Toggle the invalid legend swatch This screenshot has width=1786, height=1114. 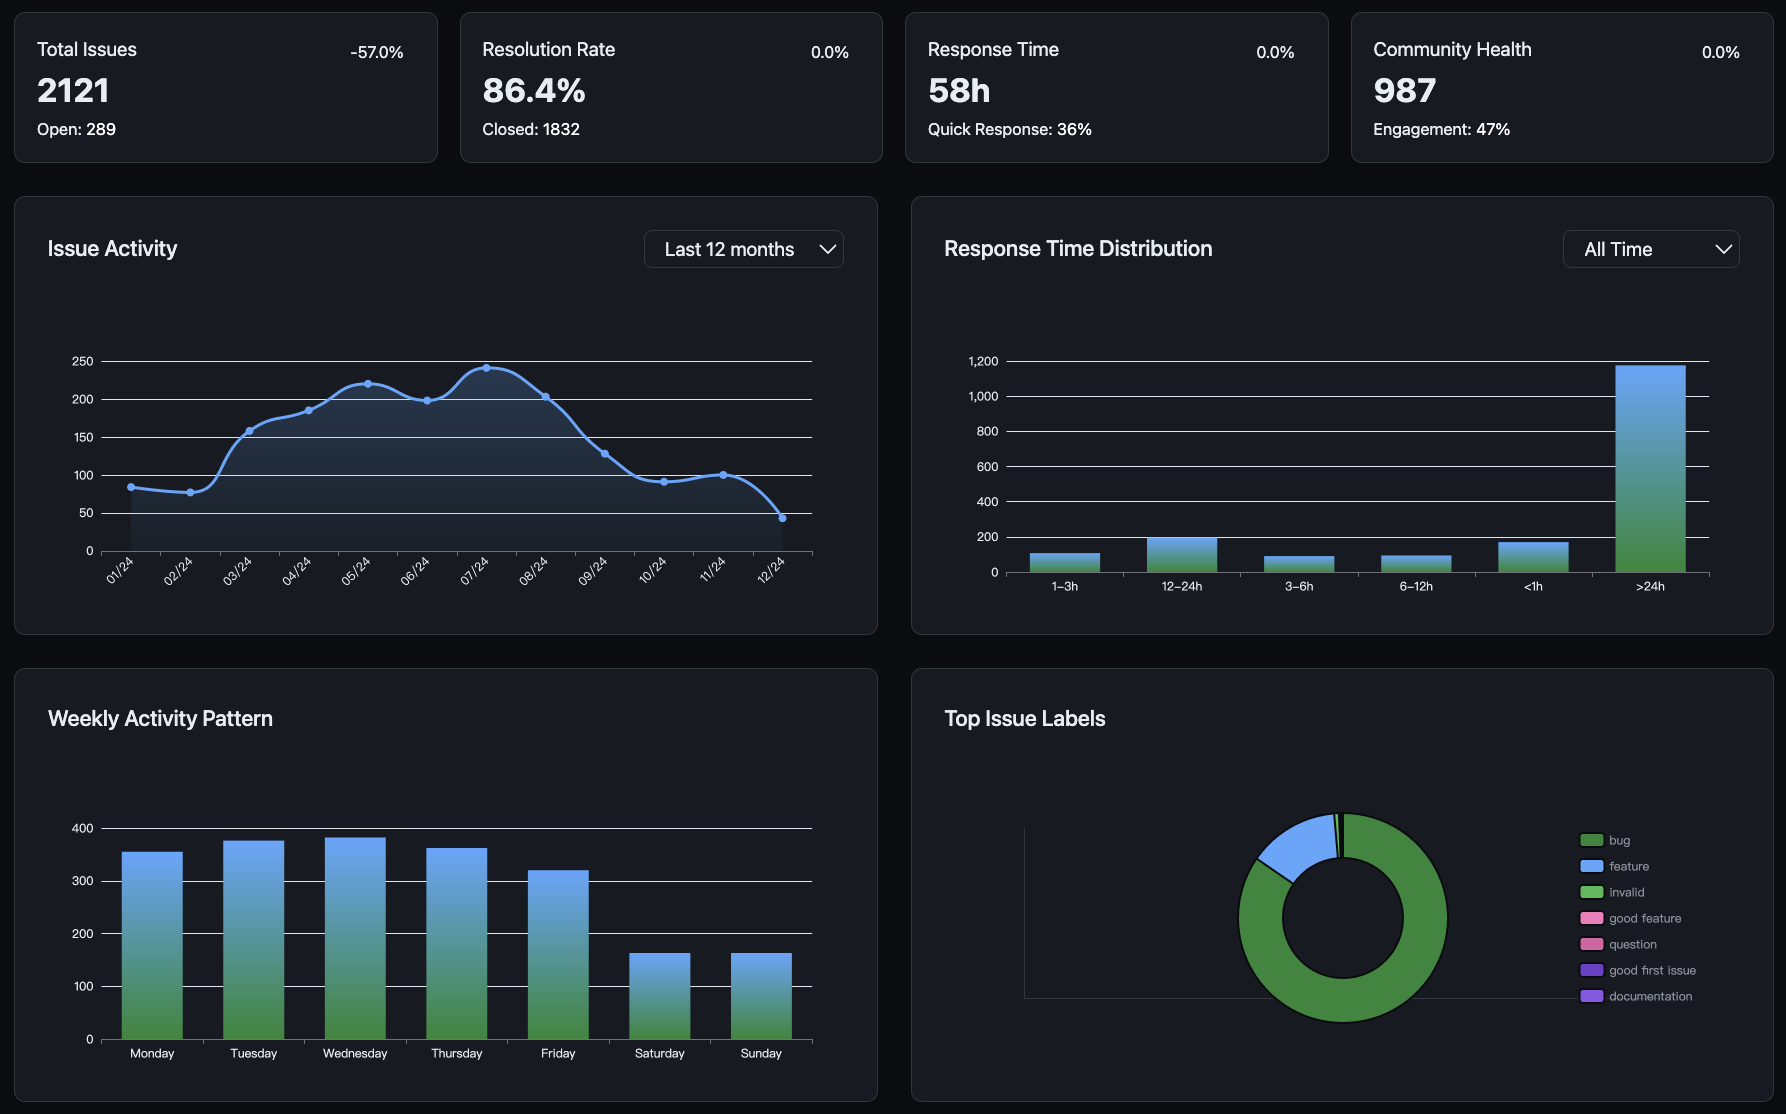1591,892
